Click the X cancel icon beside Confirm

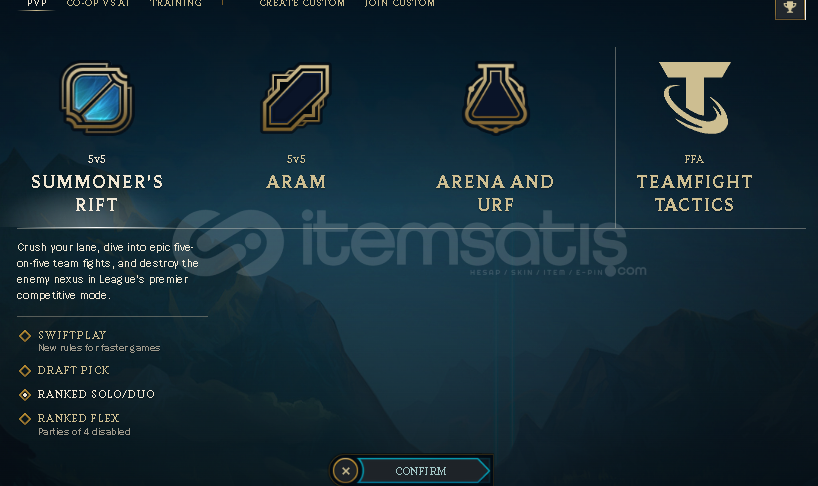coord(345,471)
